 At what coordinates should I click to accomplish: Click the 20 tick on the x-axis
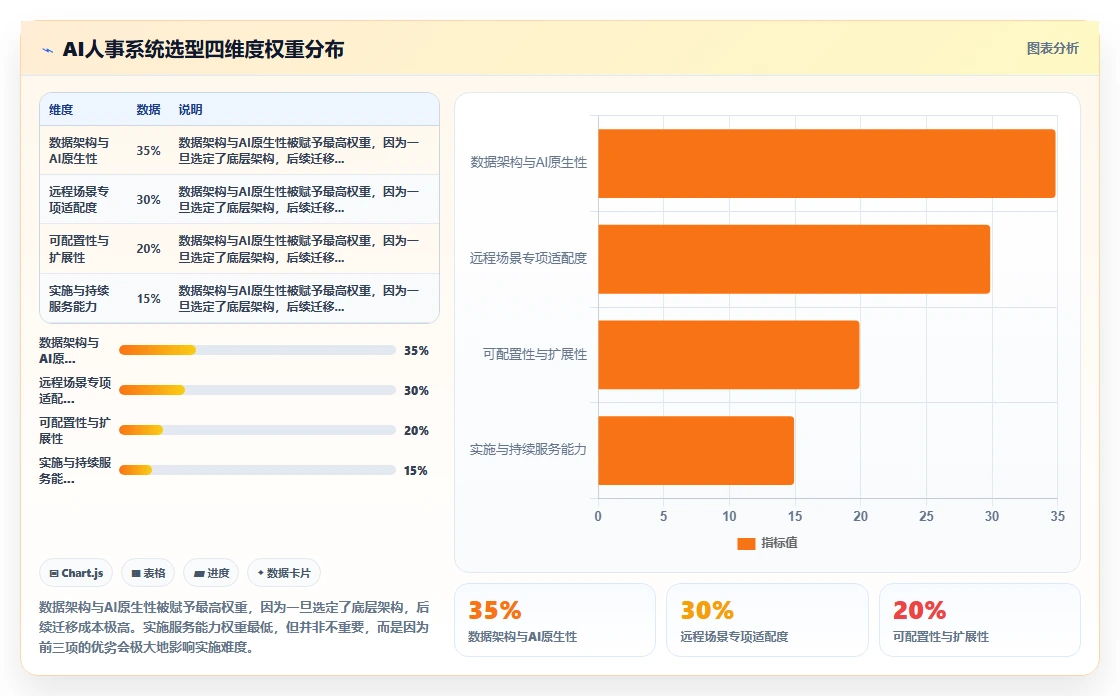click(860, 517)
